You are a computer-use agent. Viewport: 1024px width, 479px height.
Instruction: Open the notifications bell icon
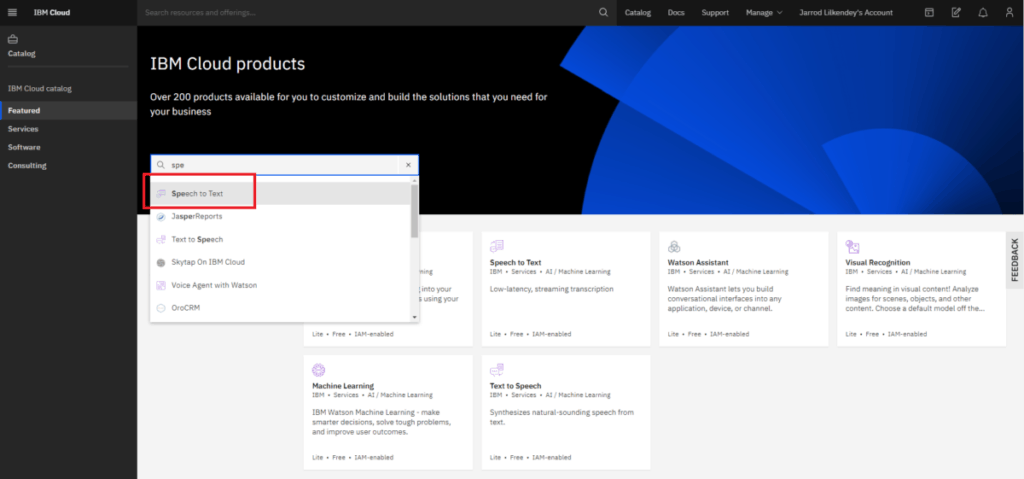983,13
